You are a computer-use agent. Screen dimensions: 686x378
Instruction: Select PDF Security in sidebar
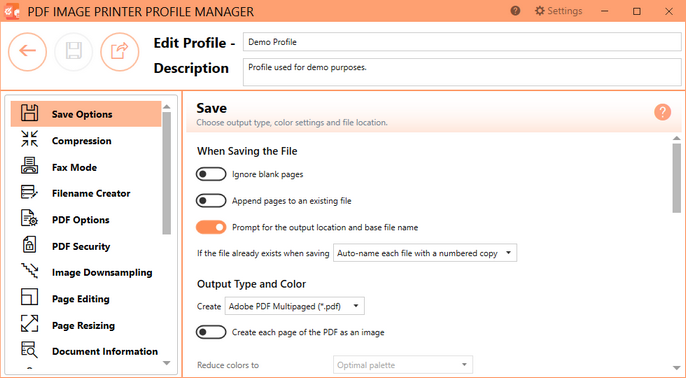tap(86, 246)
